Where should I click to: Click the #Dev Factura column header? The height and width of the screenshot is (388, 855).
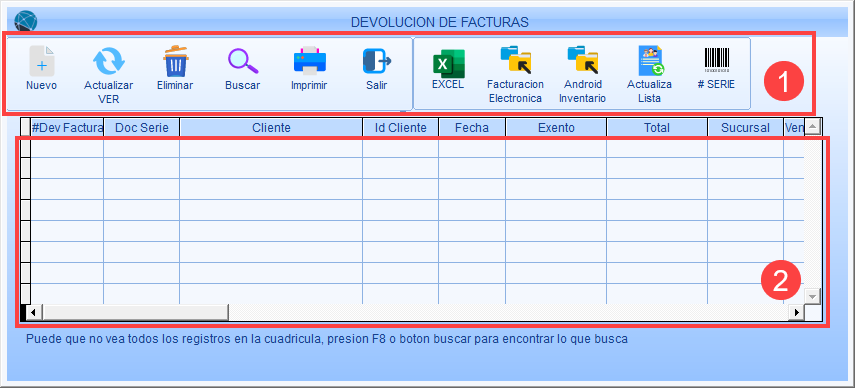[x=67, y=128]
